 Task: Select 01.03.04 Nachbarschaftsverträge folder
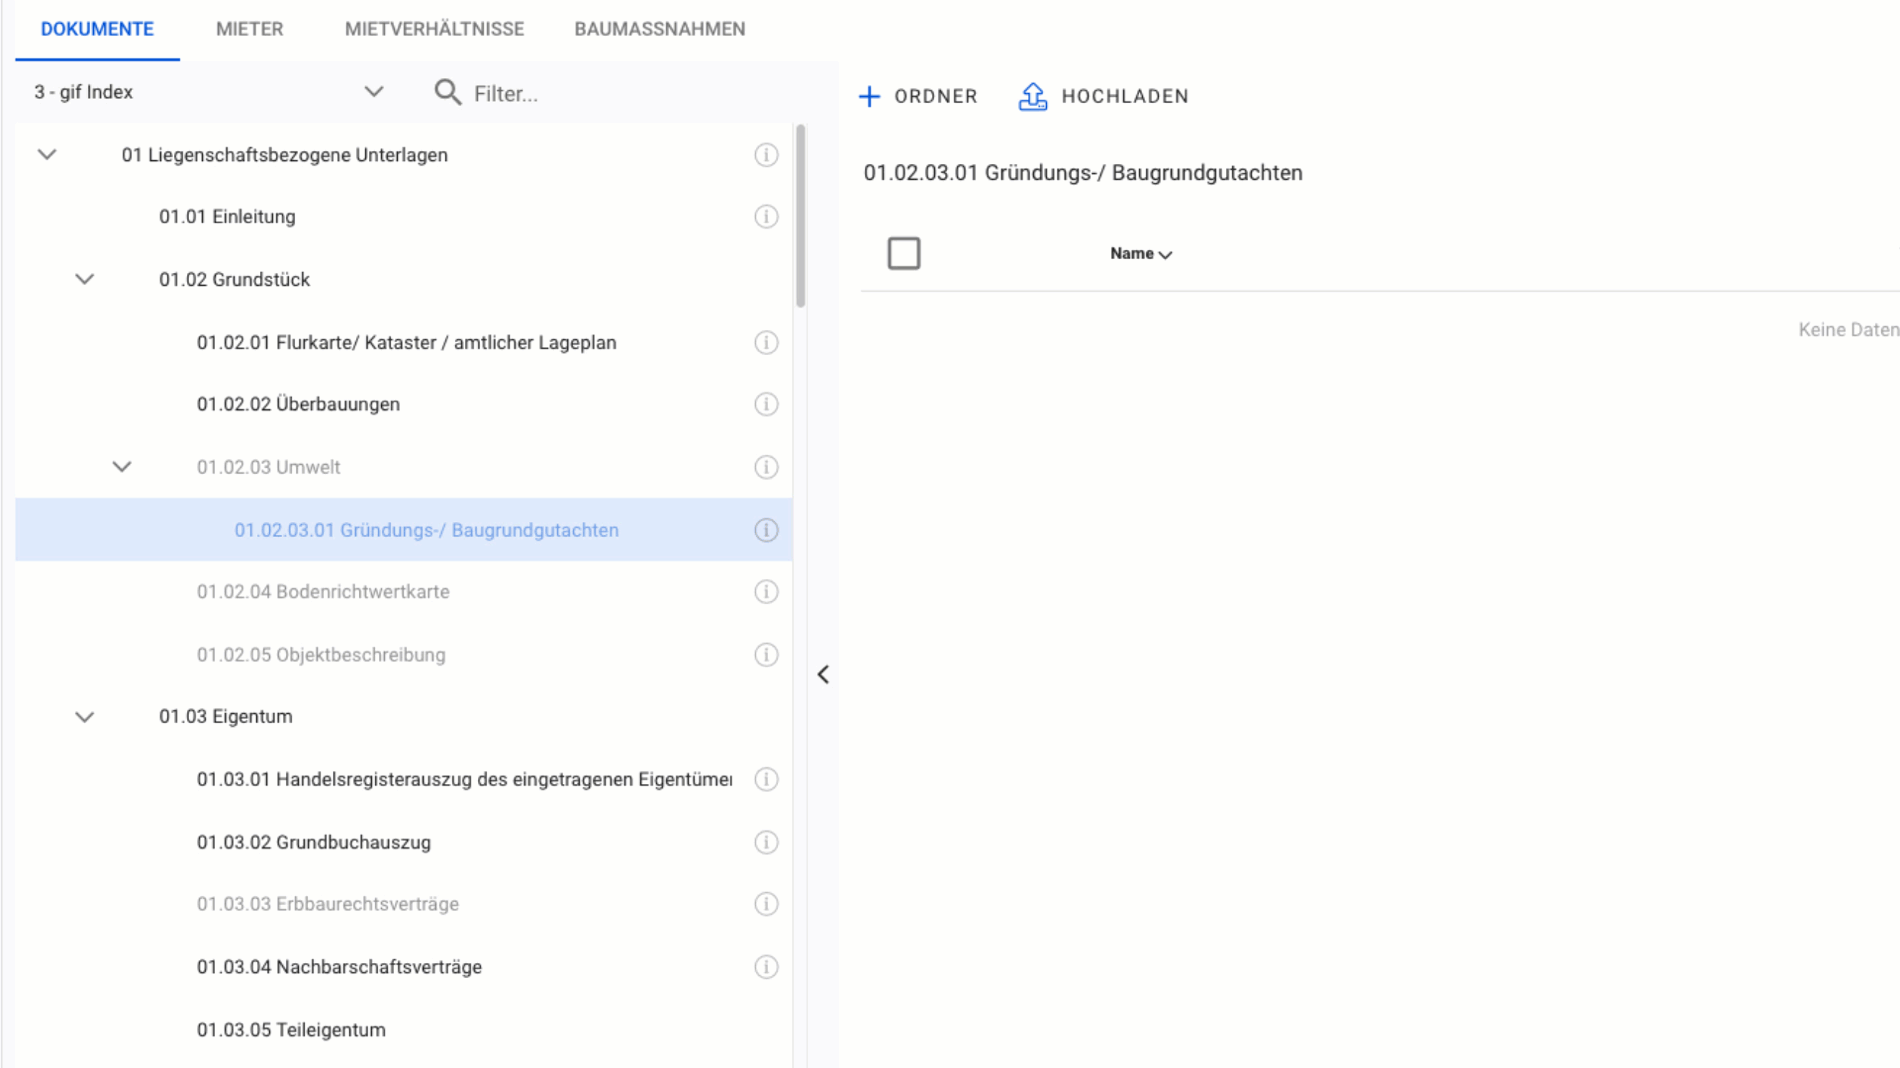pyautogui.click(x=339, y=967)
